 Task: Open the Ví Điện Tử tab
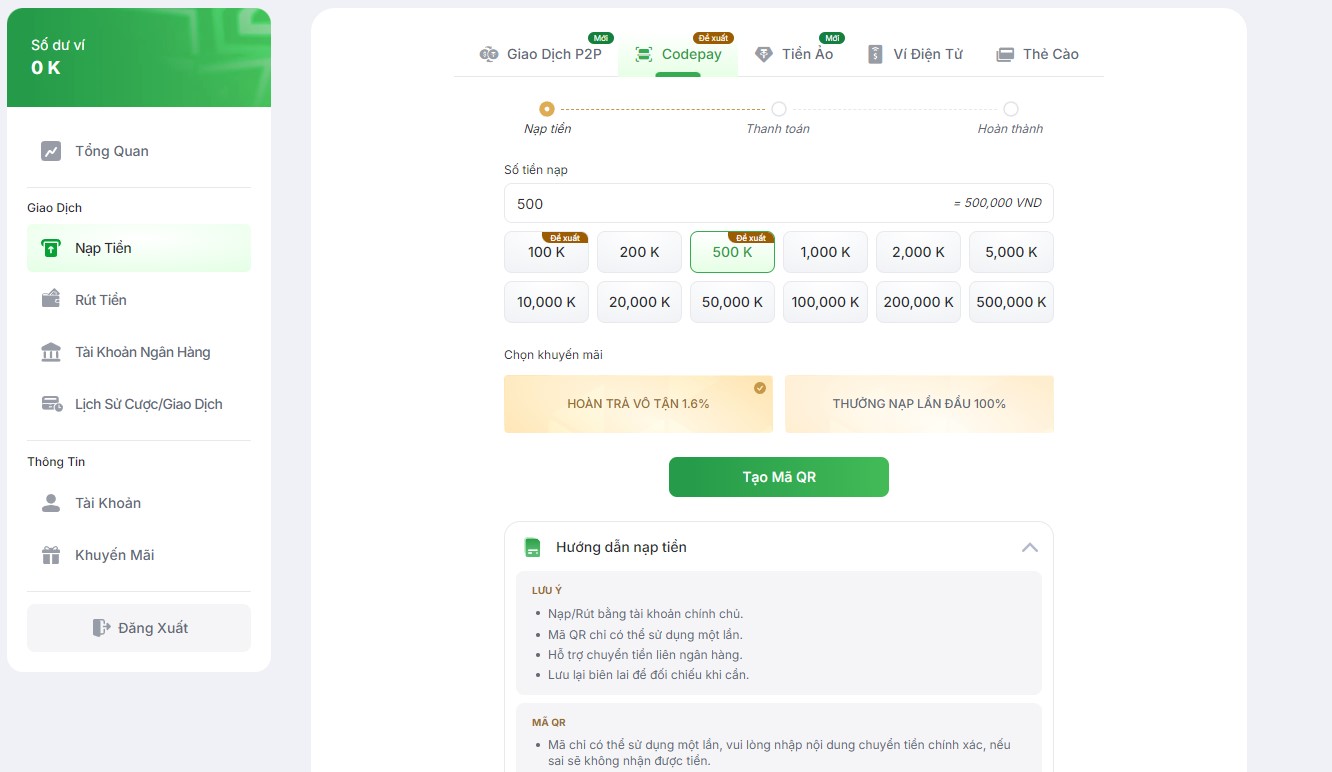click(915, 54)
